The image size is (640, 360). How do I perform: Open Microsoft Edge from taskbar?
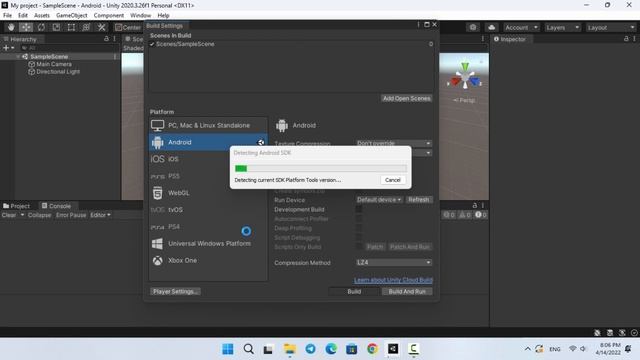[x=331, y=349]
